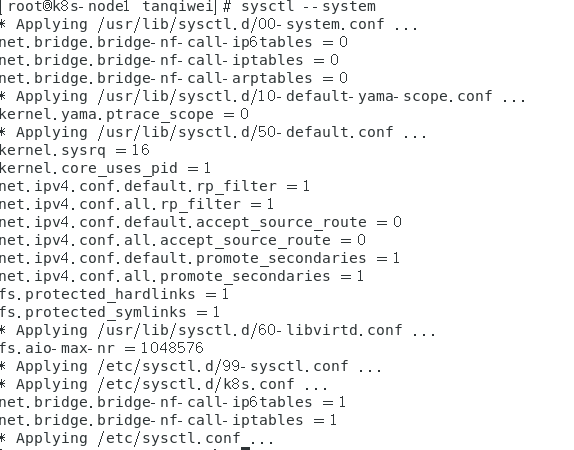Click the sysctl --system command text

[308, 7]
